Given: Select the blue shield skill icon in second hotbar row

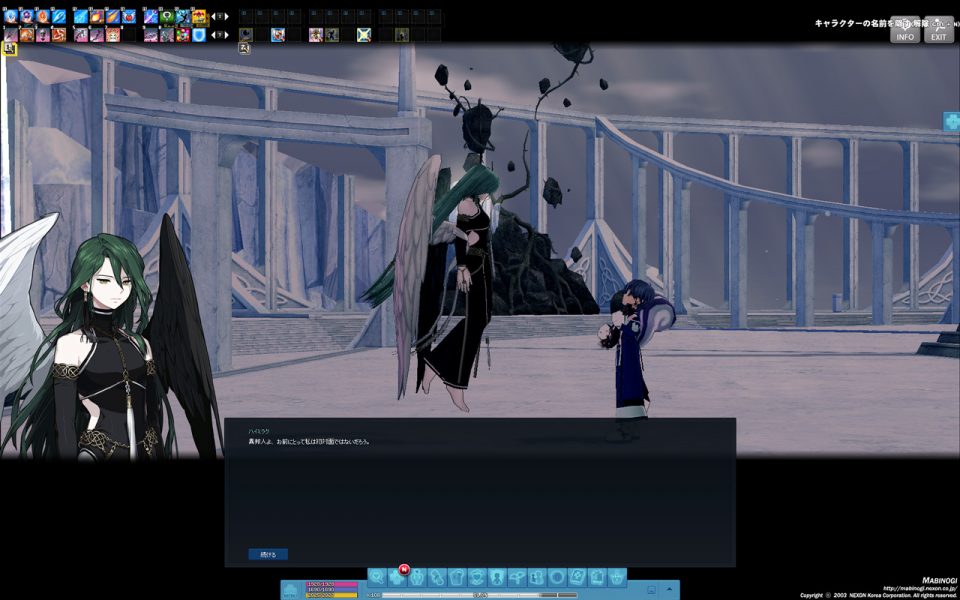Looking at the screenshot, I should pyautogui.click(x=199, y=35).
